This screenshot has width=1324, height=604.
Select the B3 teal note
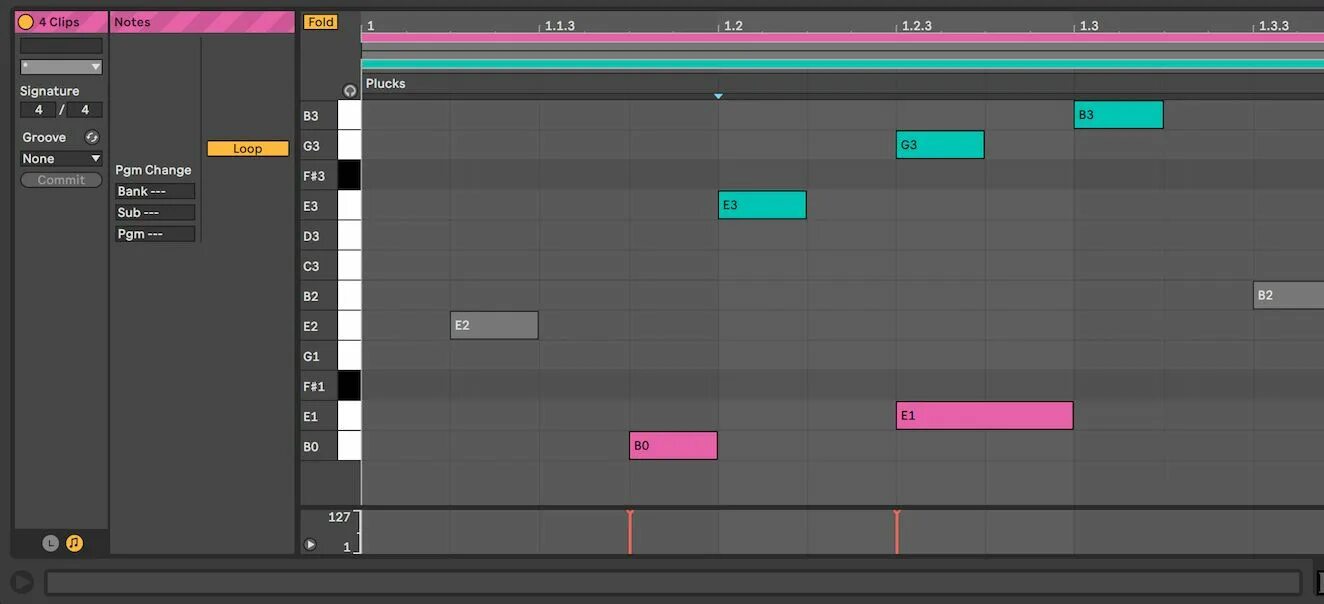coord(1118,115)
